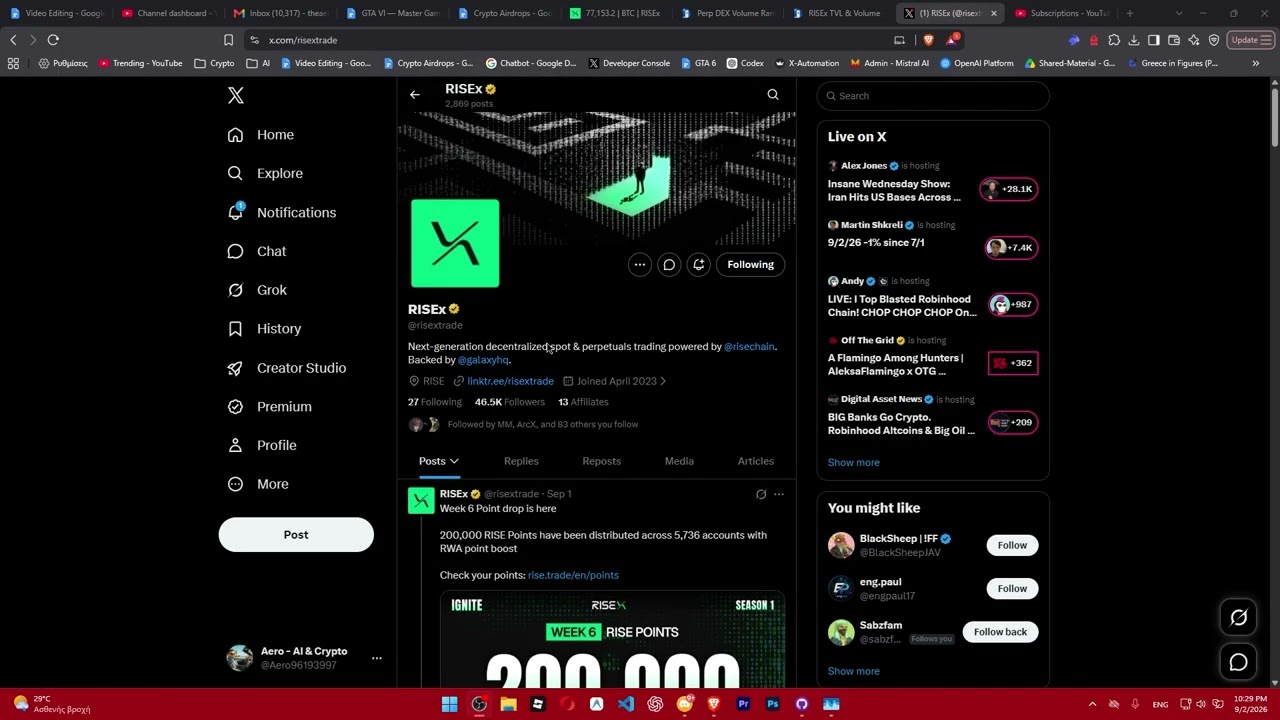Viewport: 1280px width, 720px height.
Task: Open Codex bookmark
Action: point(745,63)
